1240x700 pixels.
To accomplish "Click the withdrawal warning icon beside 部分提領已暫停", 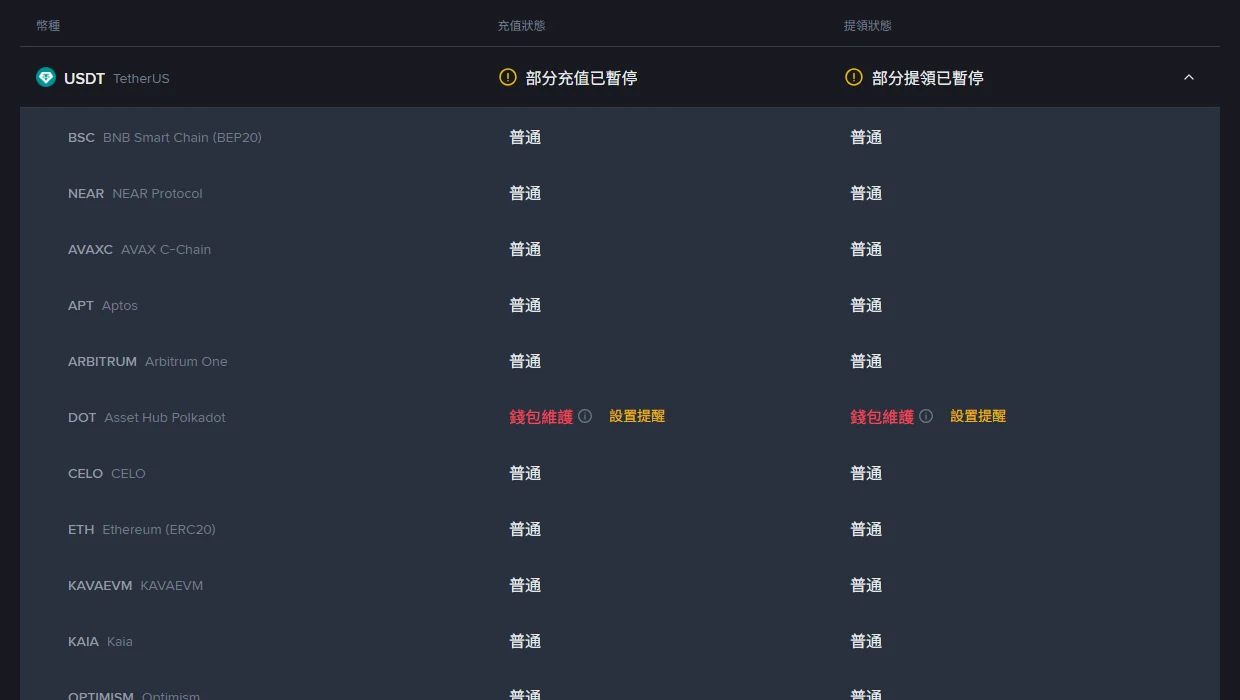I will [x=854, y=77].
